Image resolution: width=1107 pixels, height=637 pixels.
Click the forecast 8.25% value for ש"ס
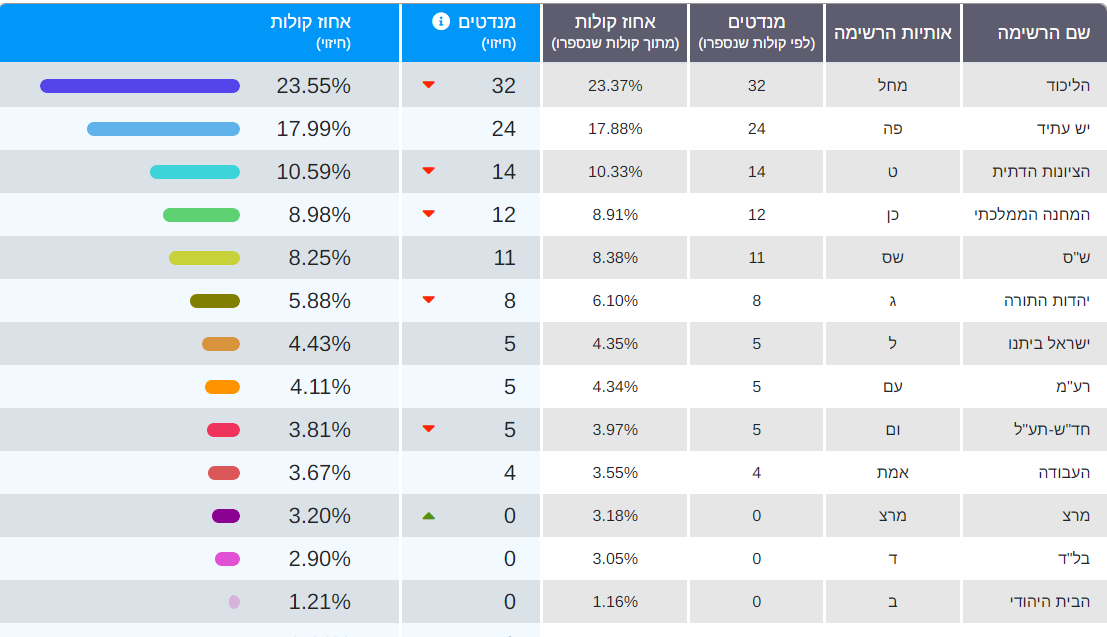tap(313, 258)
